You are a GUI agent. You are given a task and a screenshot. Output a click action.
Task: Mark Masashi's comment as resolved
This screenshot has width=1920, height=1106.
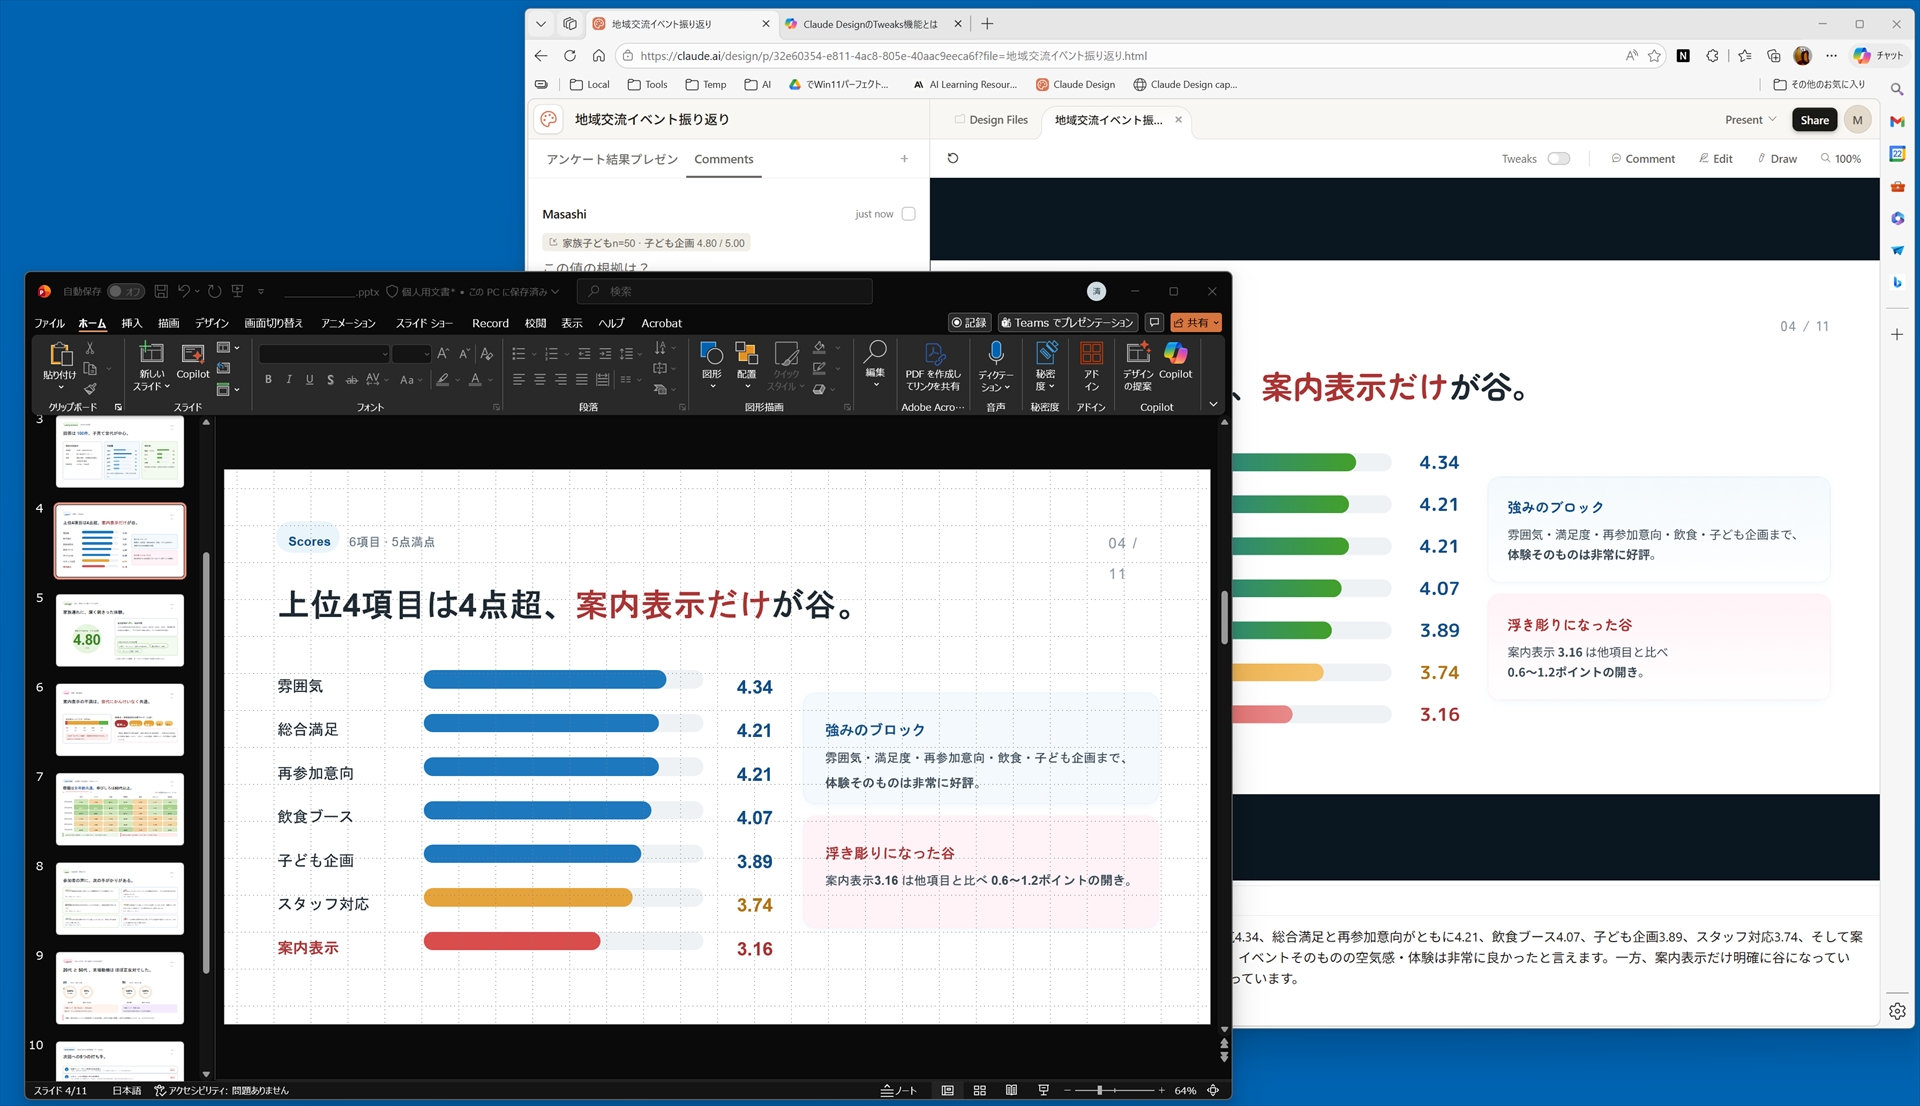click(x=907, y=213)
